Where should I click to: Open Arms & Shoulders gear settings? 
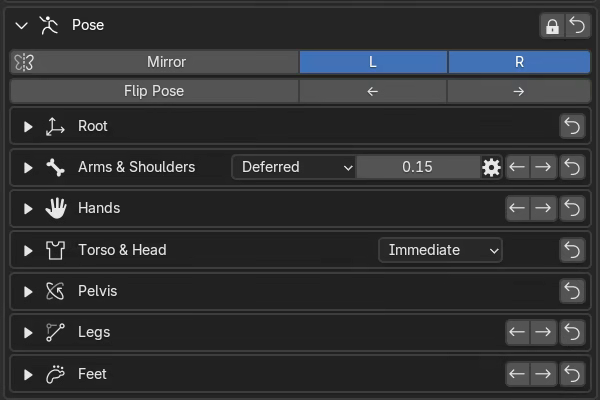point(491,167)
